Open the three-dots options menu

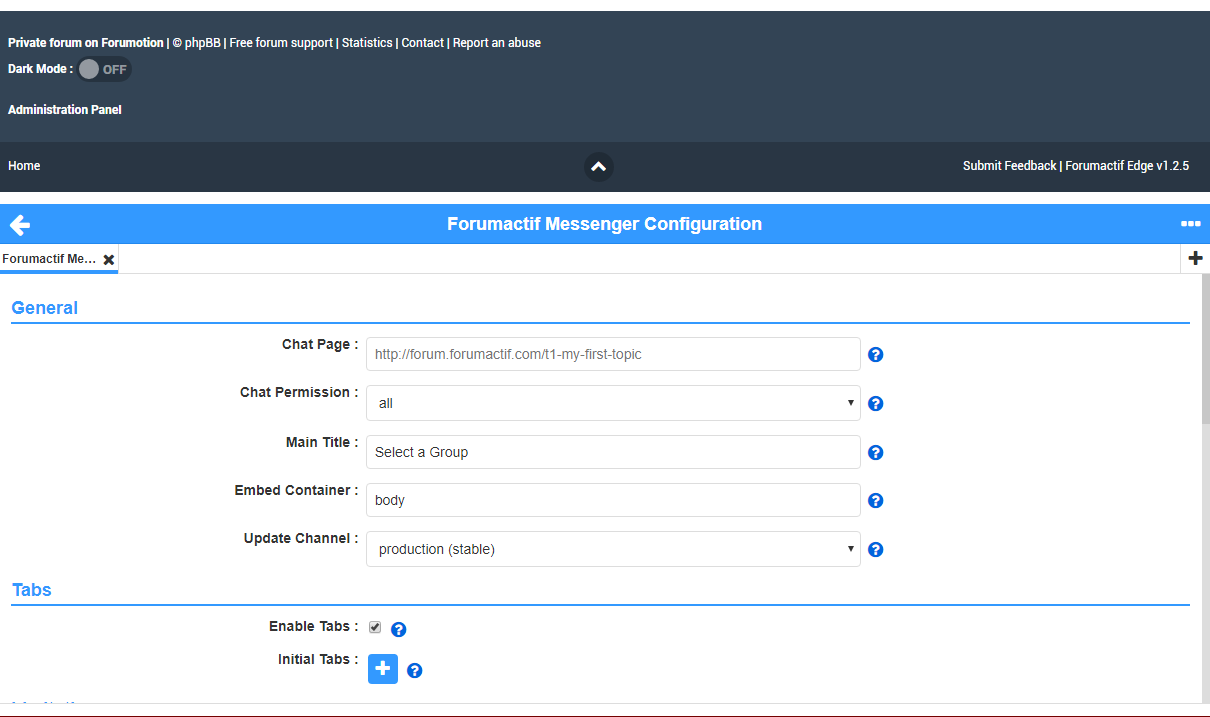1190,224
